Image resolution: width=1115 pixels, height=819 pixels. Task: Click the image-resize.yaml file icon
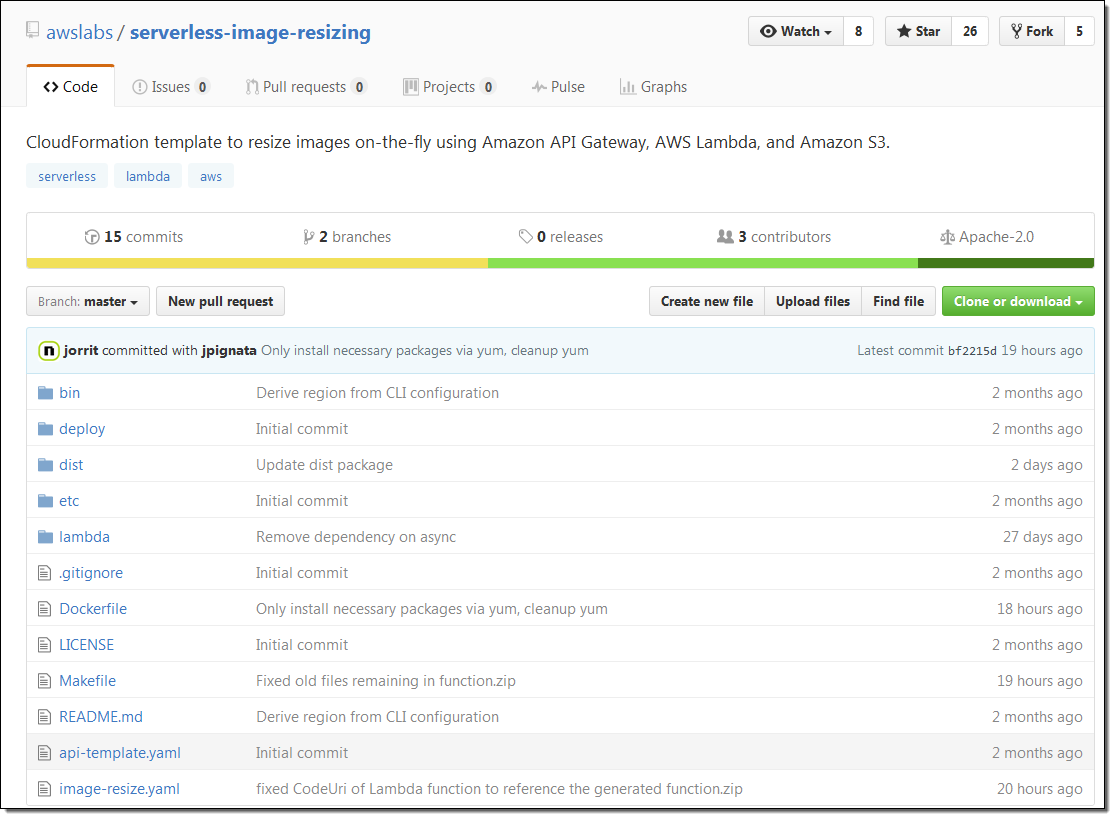45,788
